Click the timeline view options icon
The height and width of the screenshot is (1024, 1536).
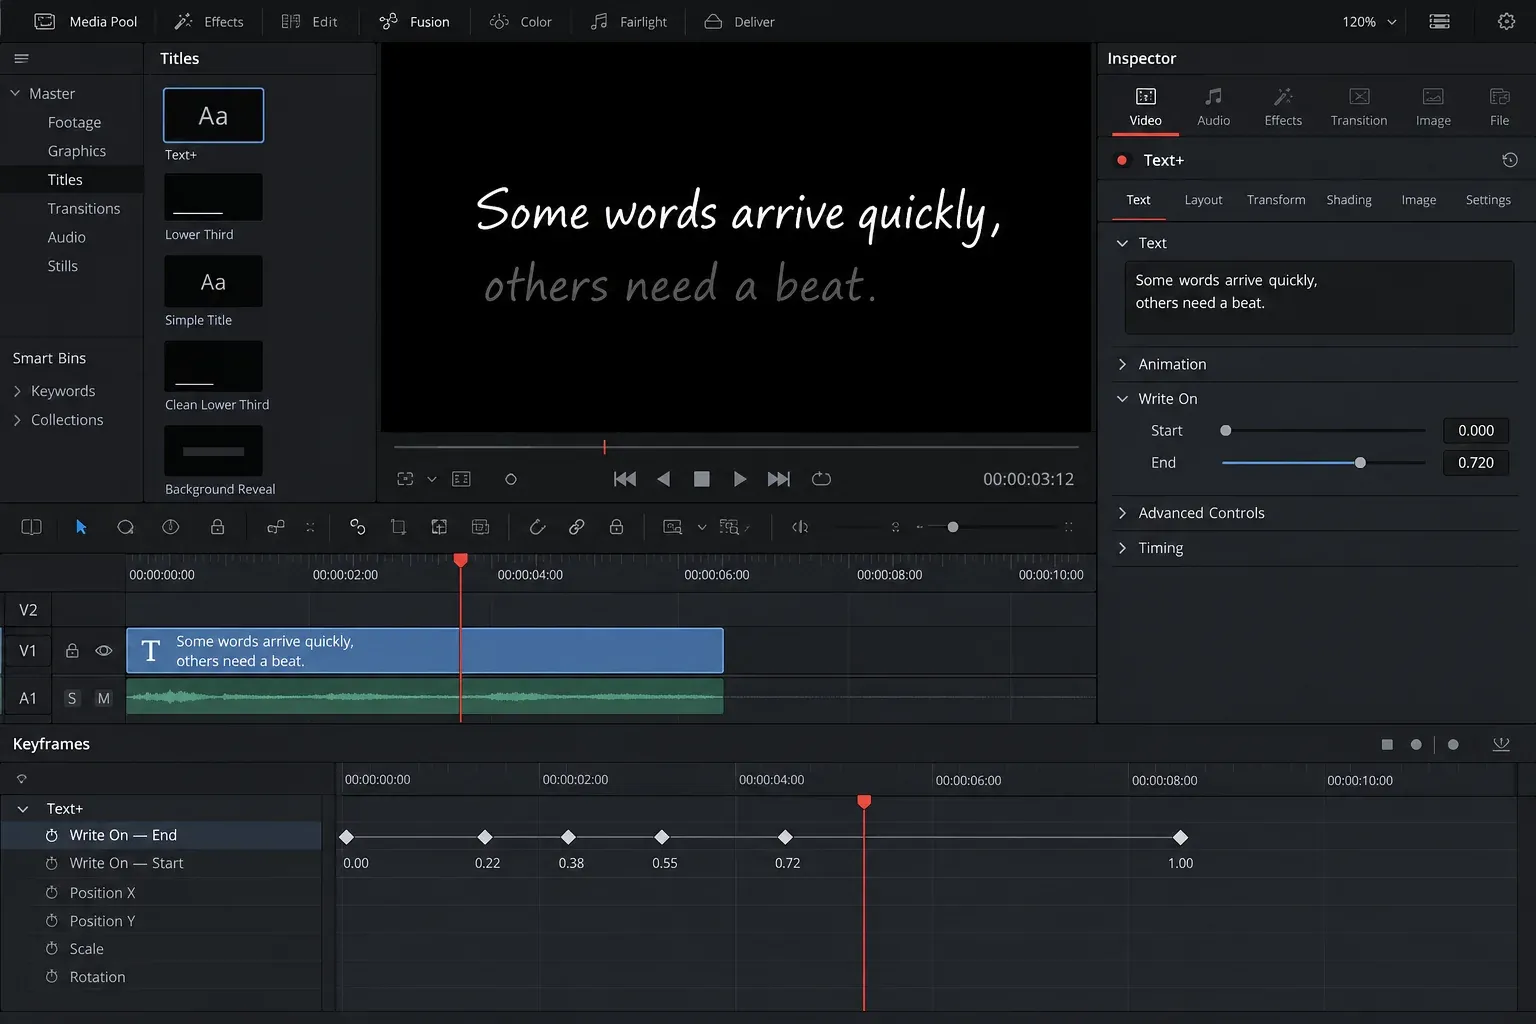31,527
